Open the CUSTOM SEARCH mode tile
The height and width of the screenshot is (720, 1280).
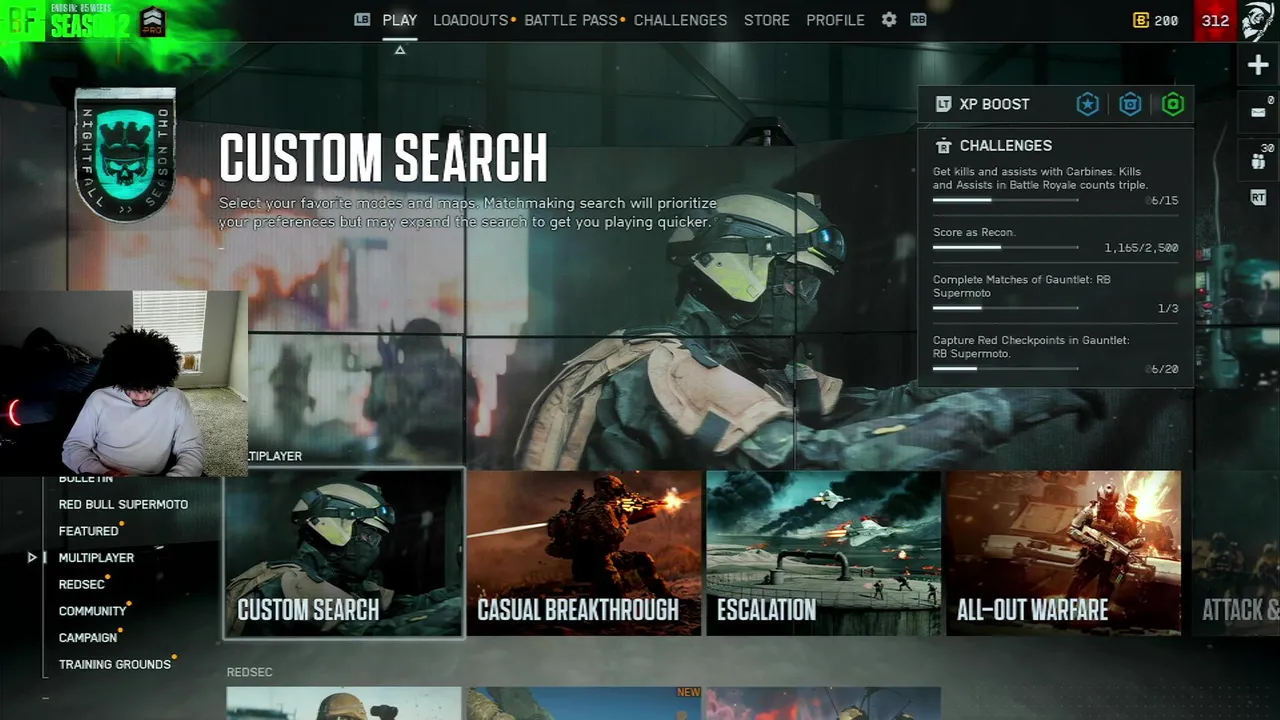pos(344,553)
